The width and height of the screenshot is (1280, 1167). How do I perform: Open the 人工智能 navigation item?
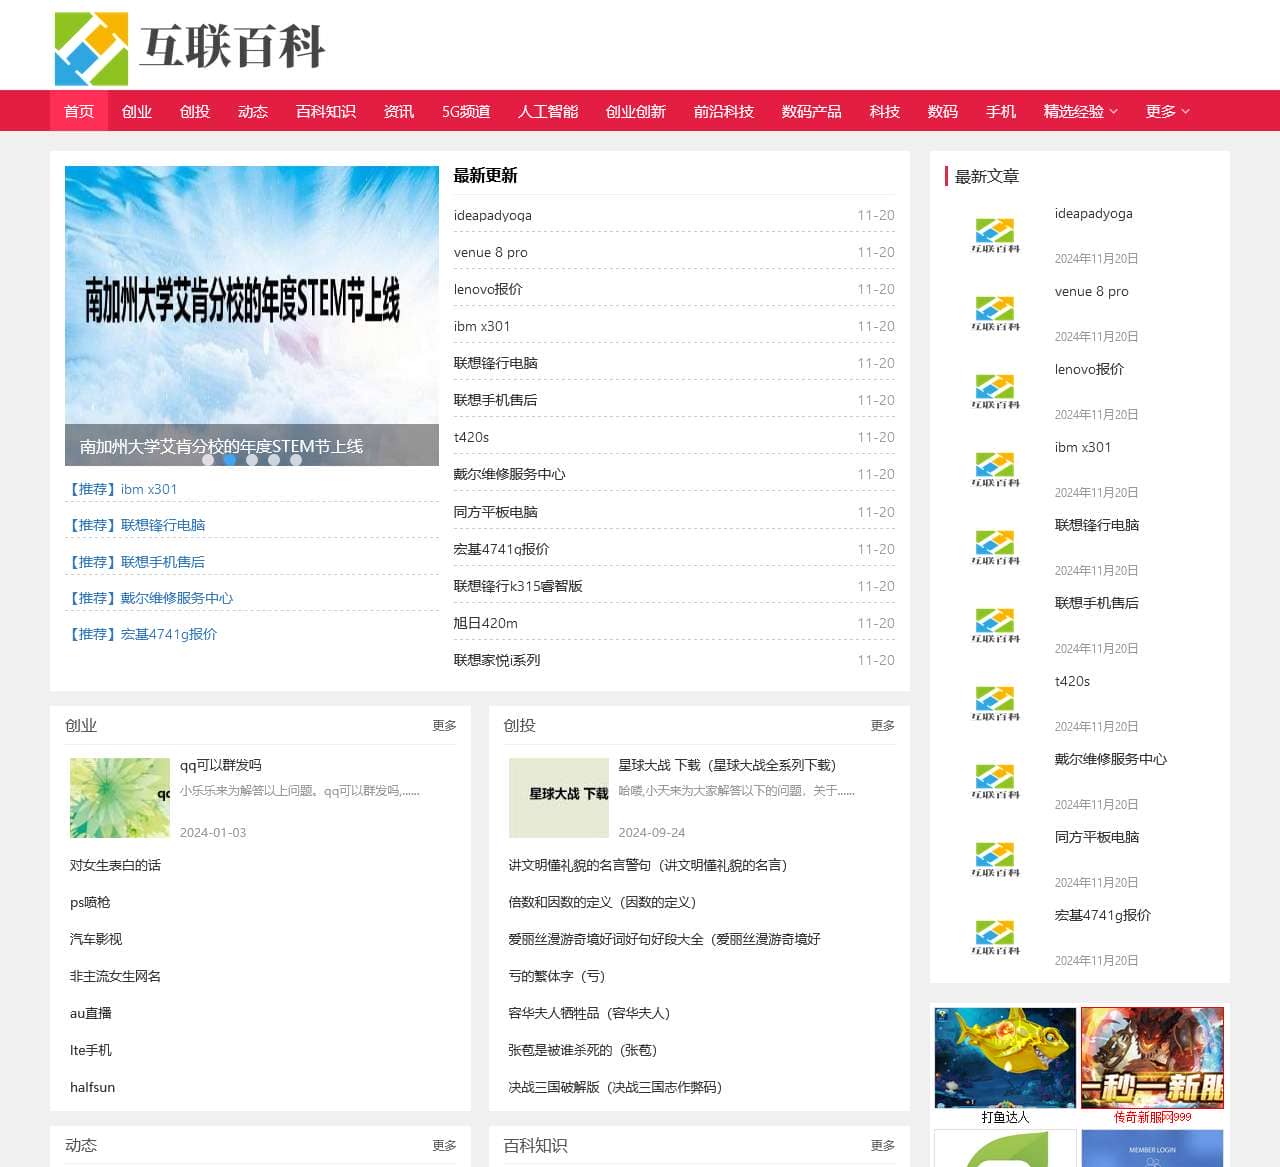548,111
